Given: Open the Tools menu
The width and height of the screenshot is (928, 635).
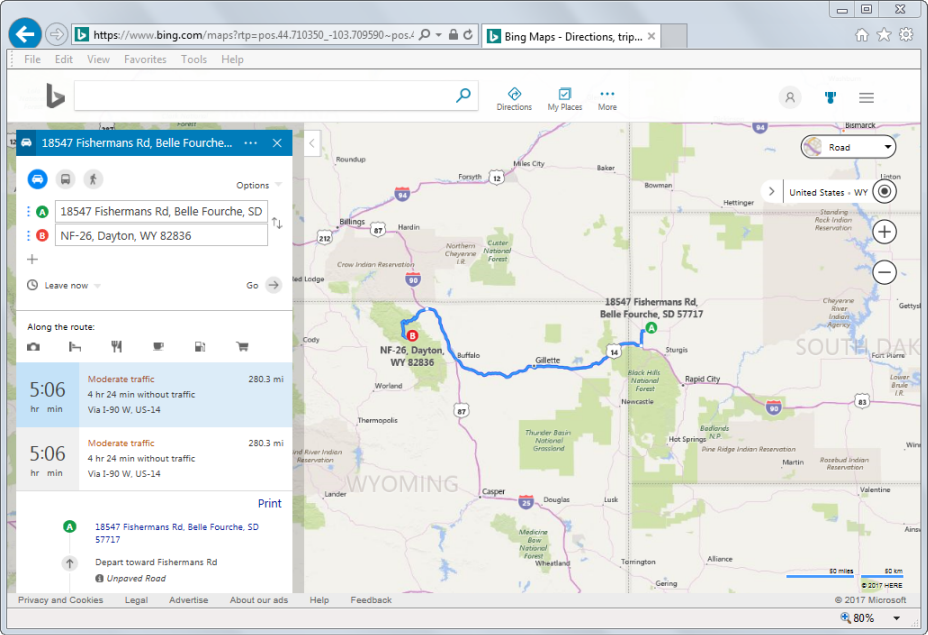Looking at the screenshot, I should click(x=194, y=59).
